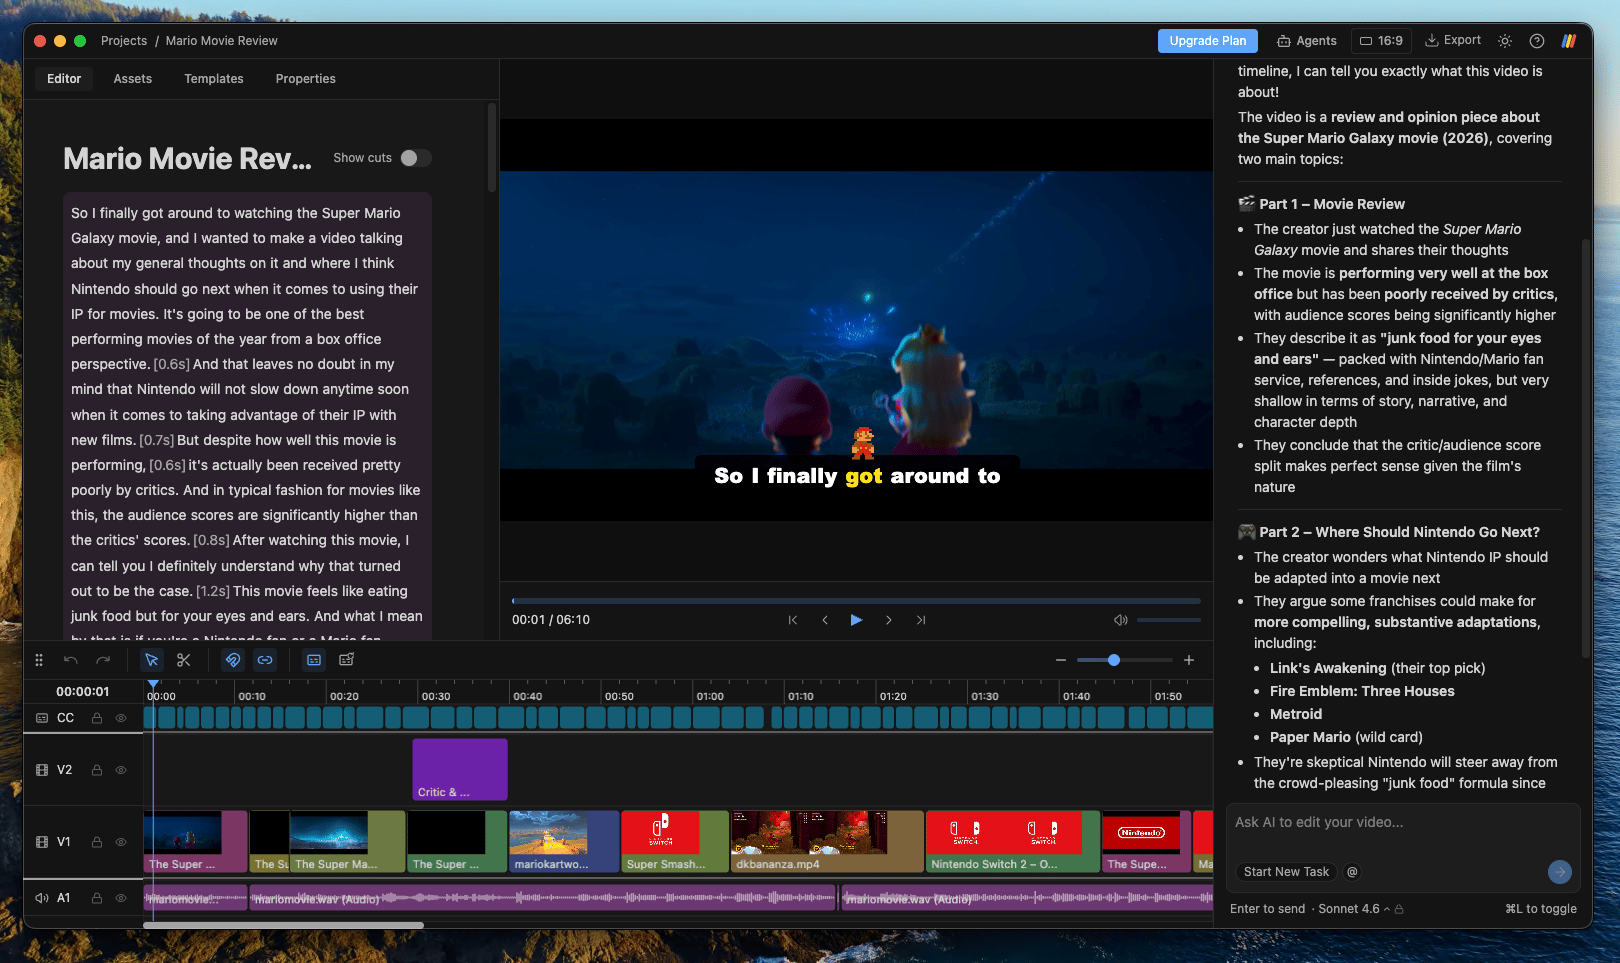Open the Sonnet 4.6 model selector

point(1353,909)
